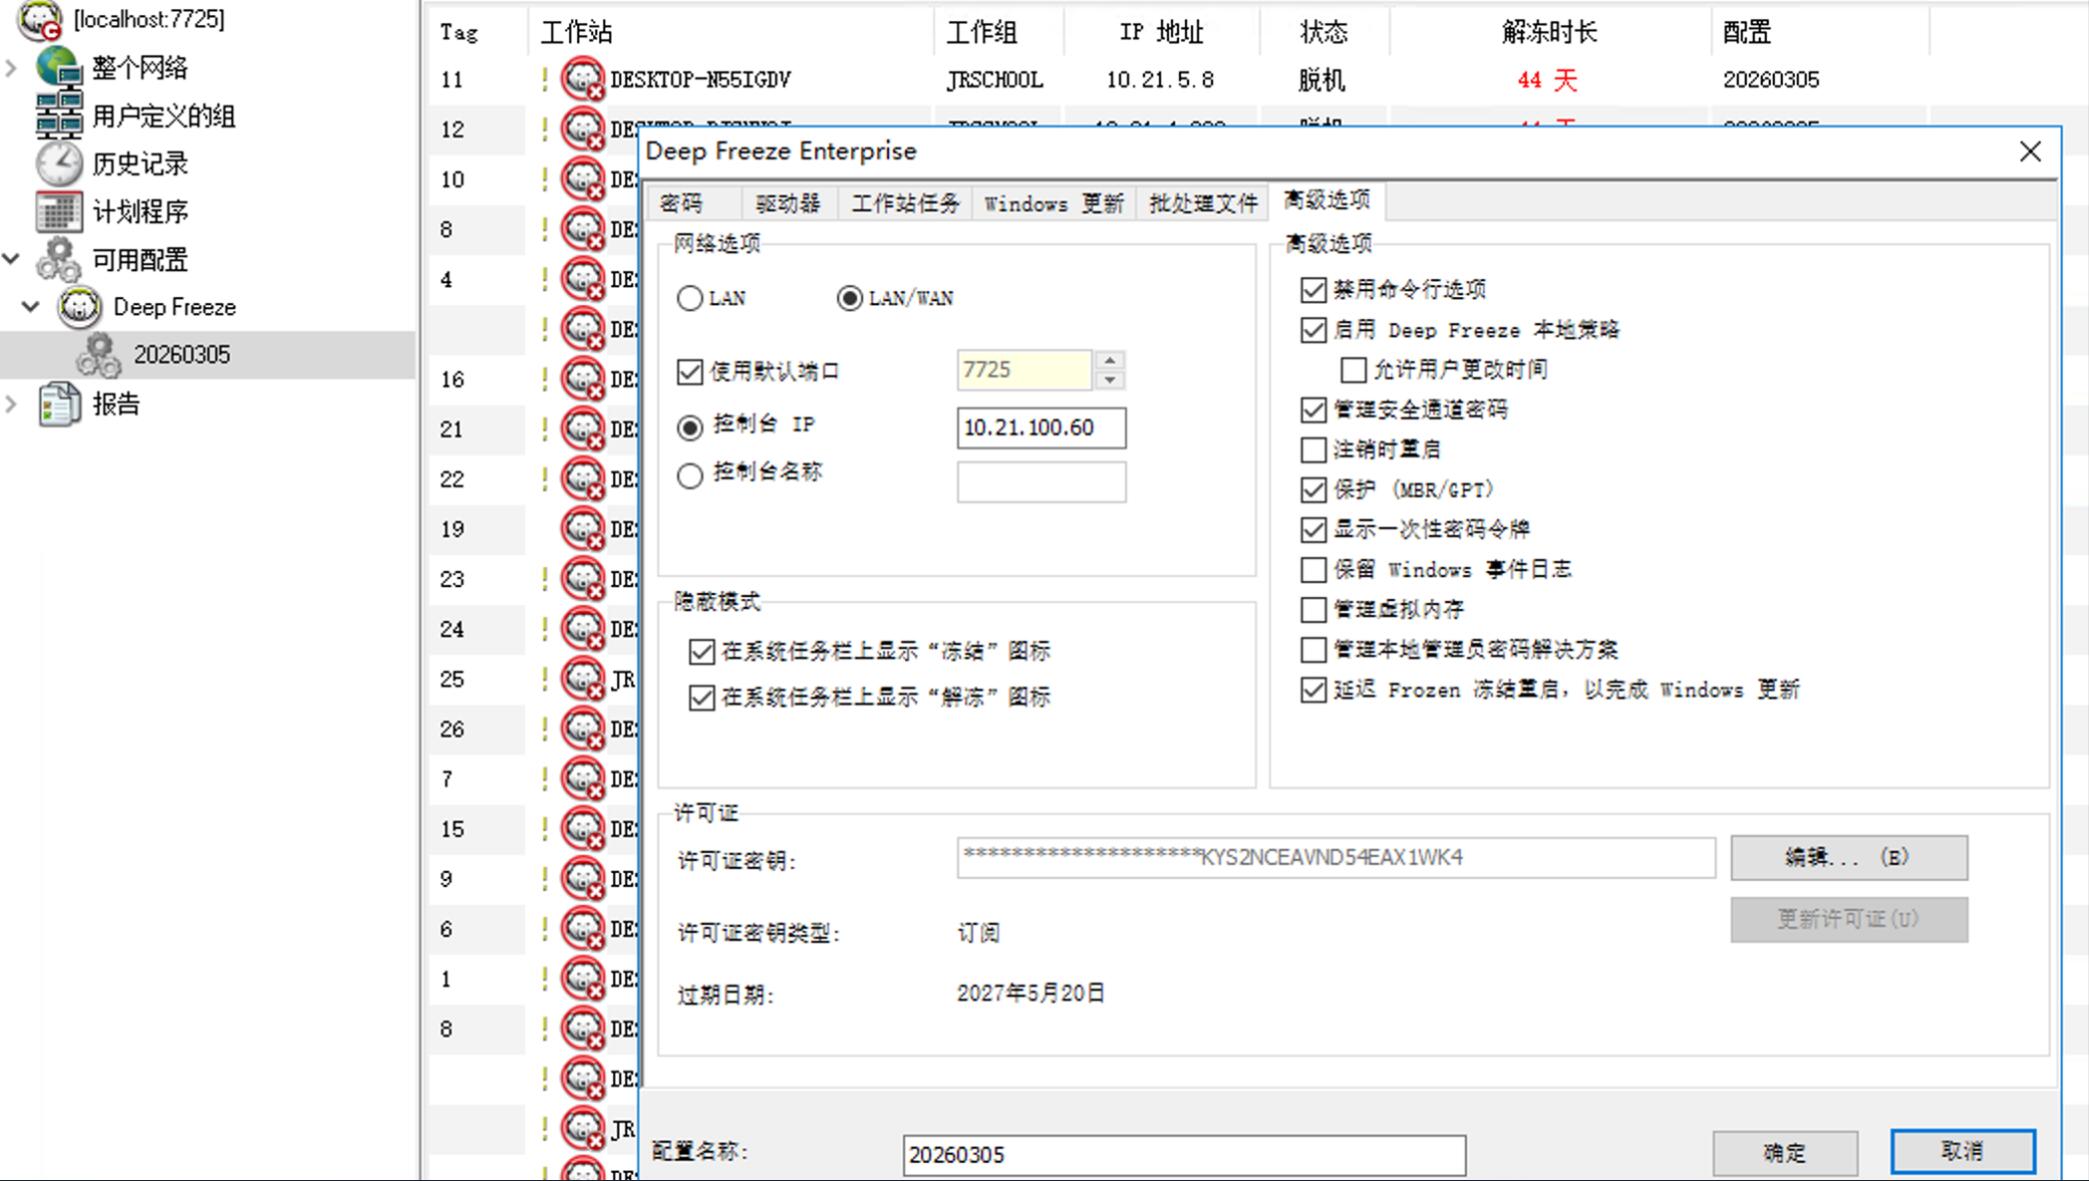This screenshot has width=2089, height=1181.
Task: Select the 20260305 configuration gear icon
Action: click(x=99, y=355)
